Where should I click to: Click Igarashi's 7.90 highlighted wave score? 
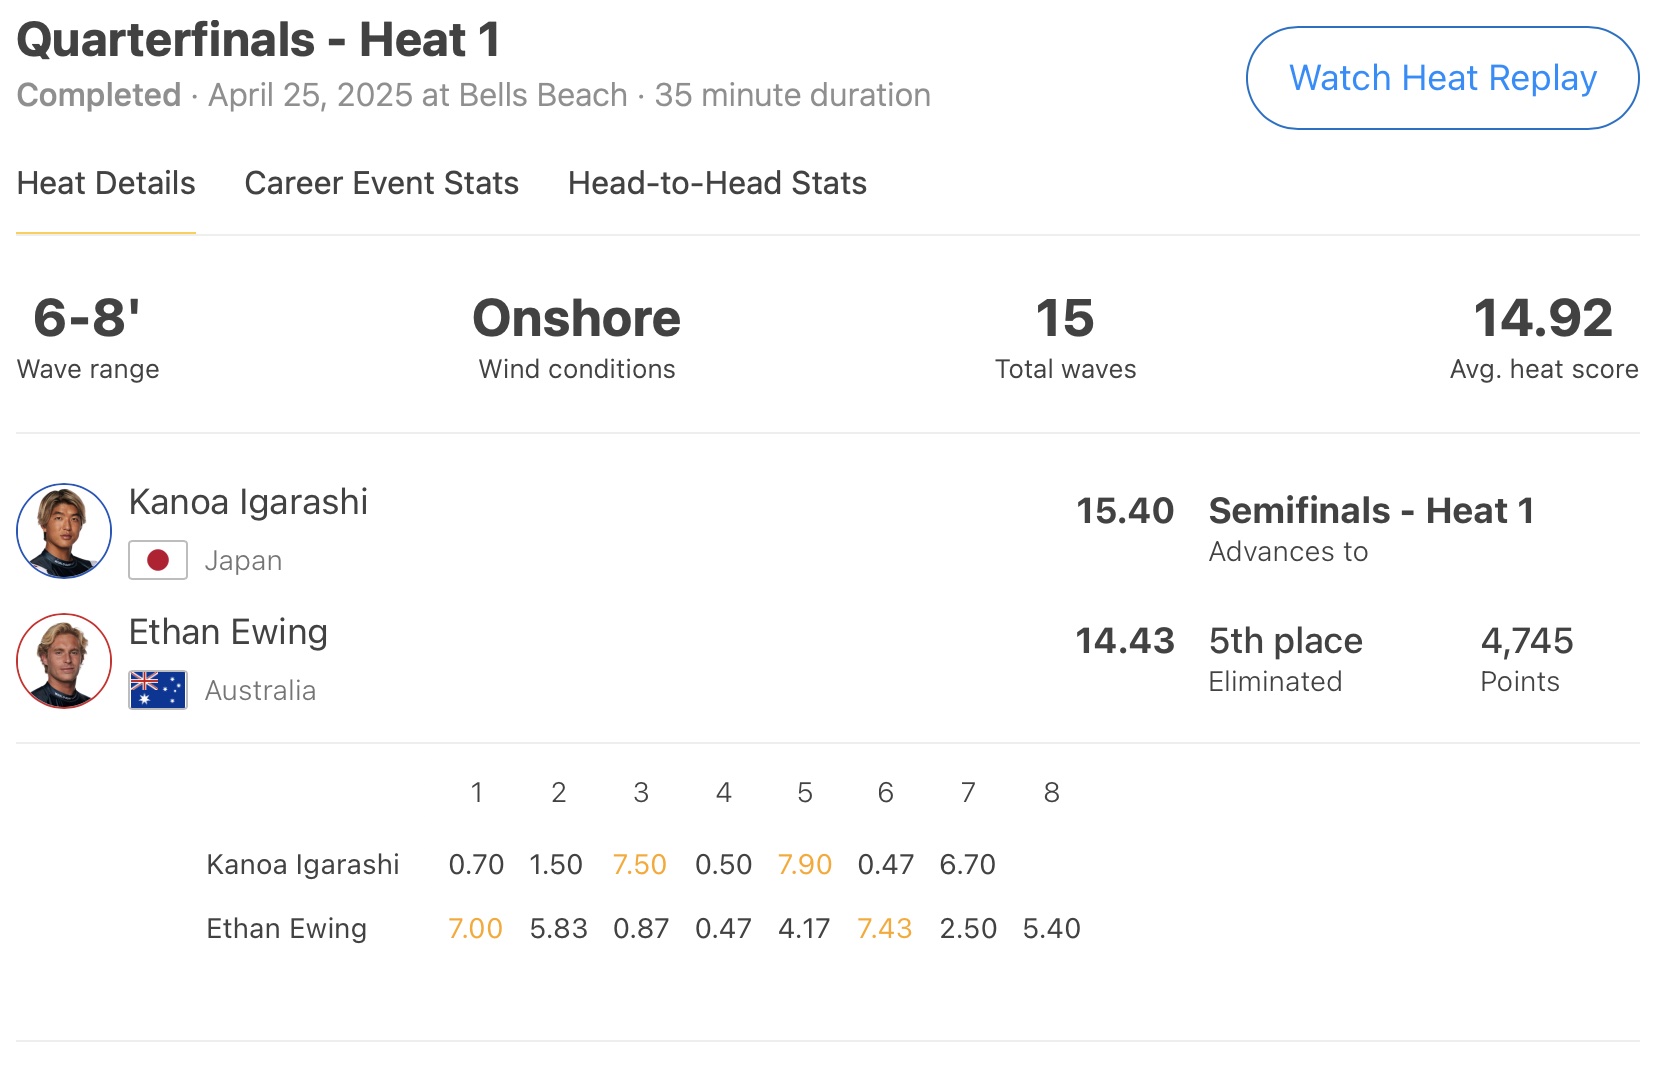tap(804, 864)
